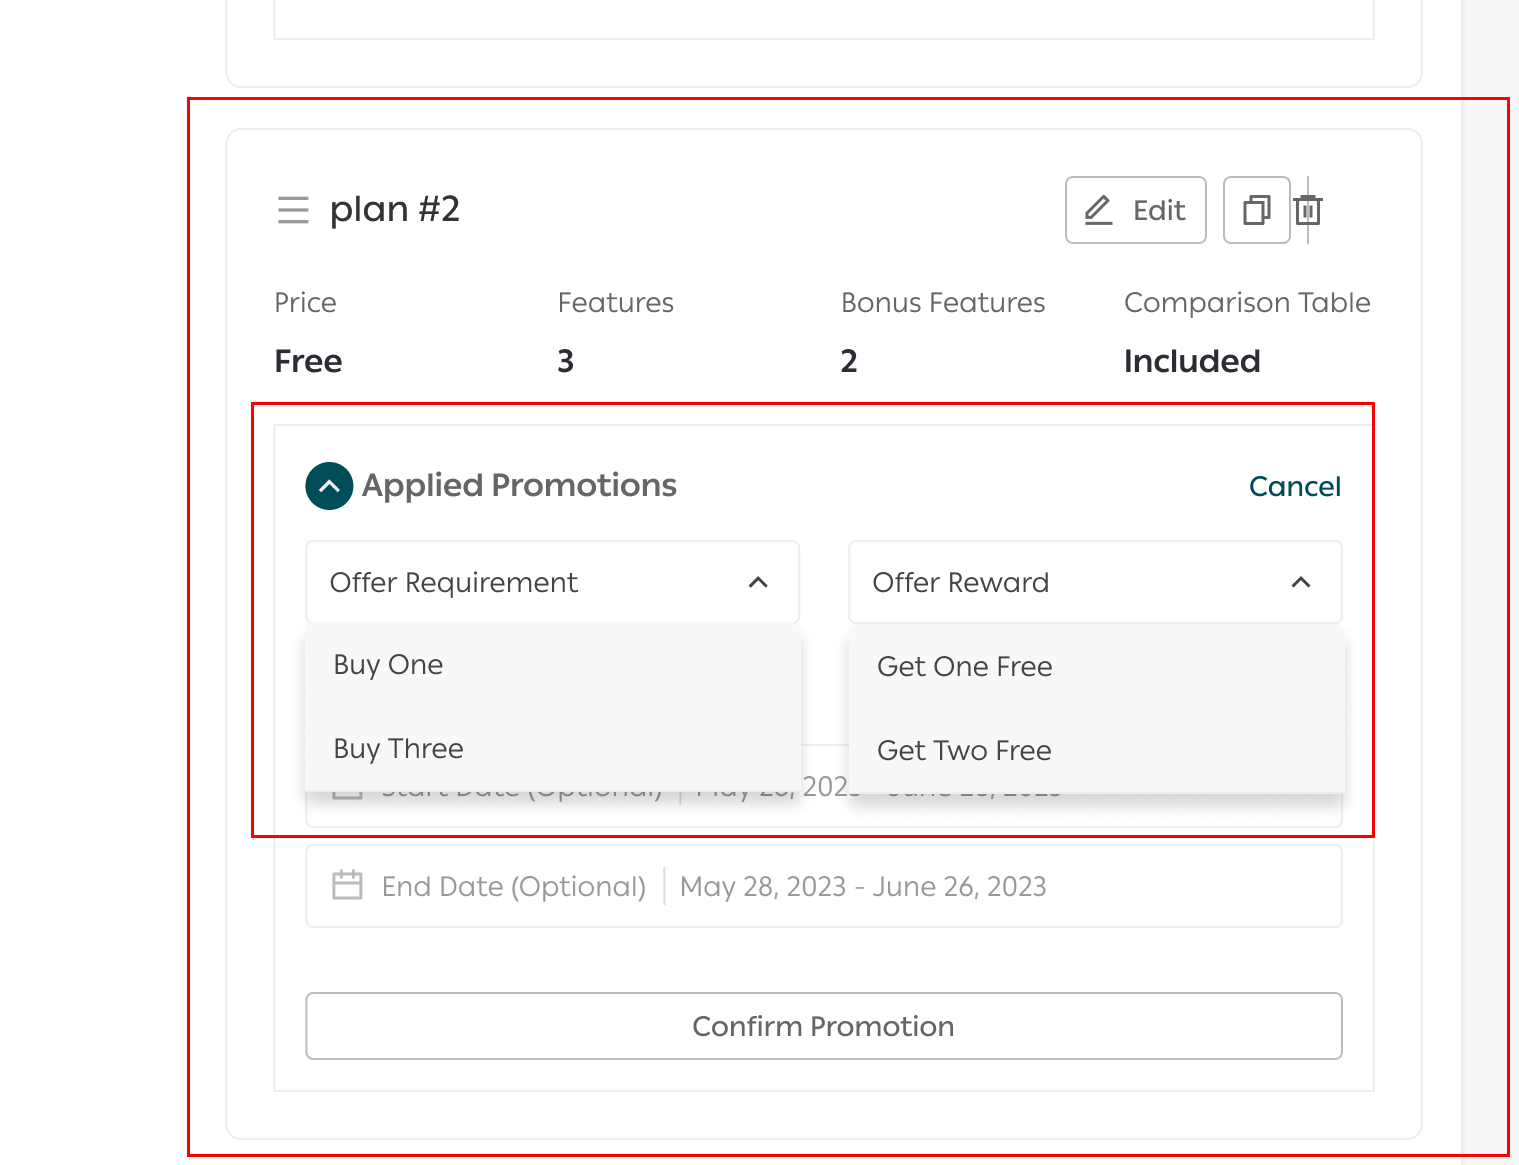1519x1165 pixels.
Task: Pick Get Two Free from the list
Action: pyautogui.click(x=964, y=751)
